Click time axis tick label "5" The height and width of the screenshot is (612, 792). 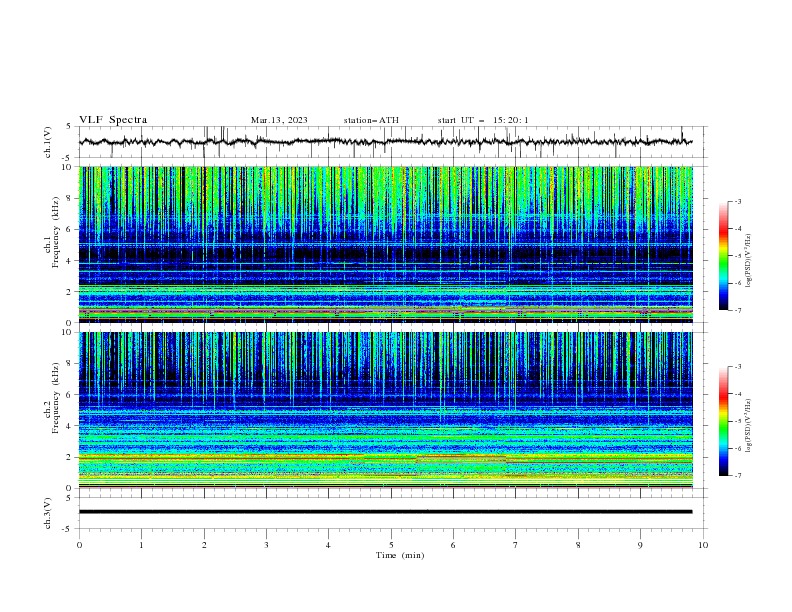391,545
